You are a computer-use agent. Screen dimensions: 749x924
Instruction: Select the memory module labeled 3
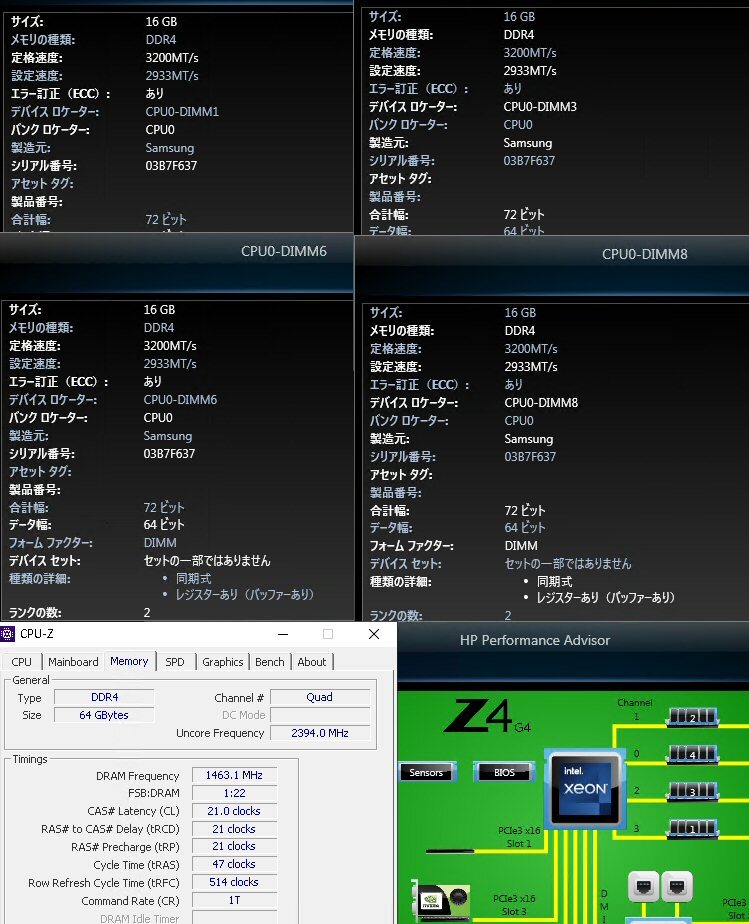(x=692, y=791)
